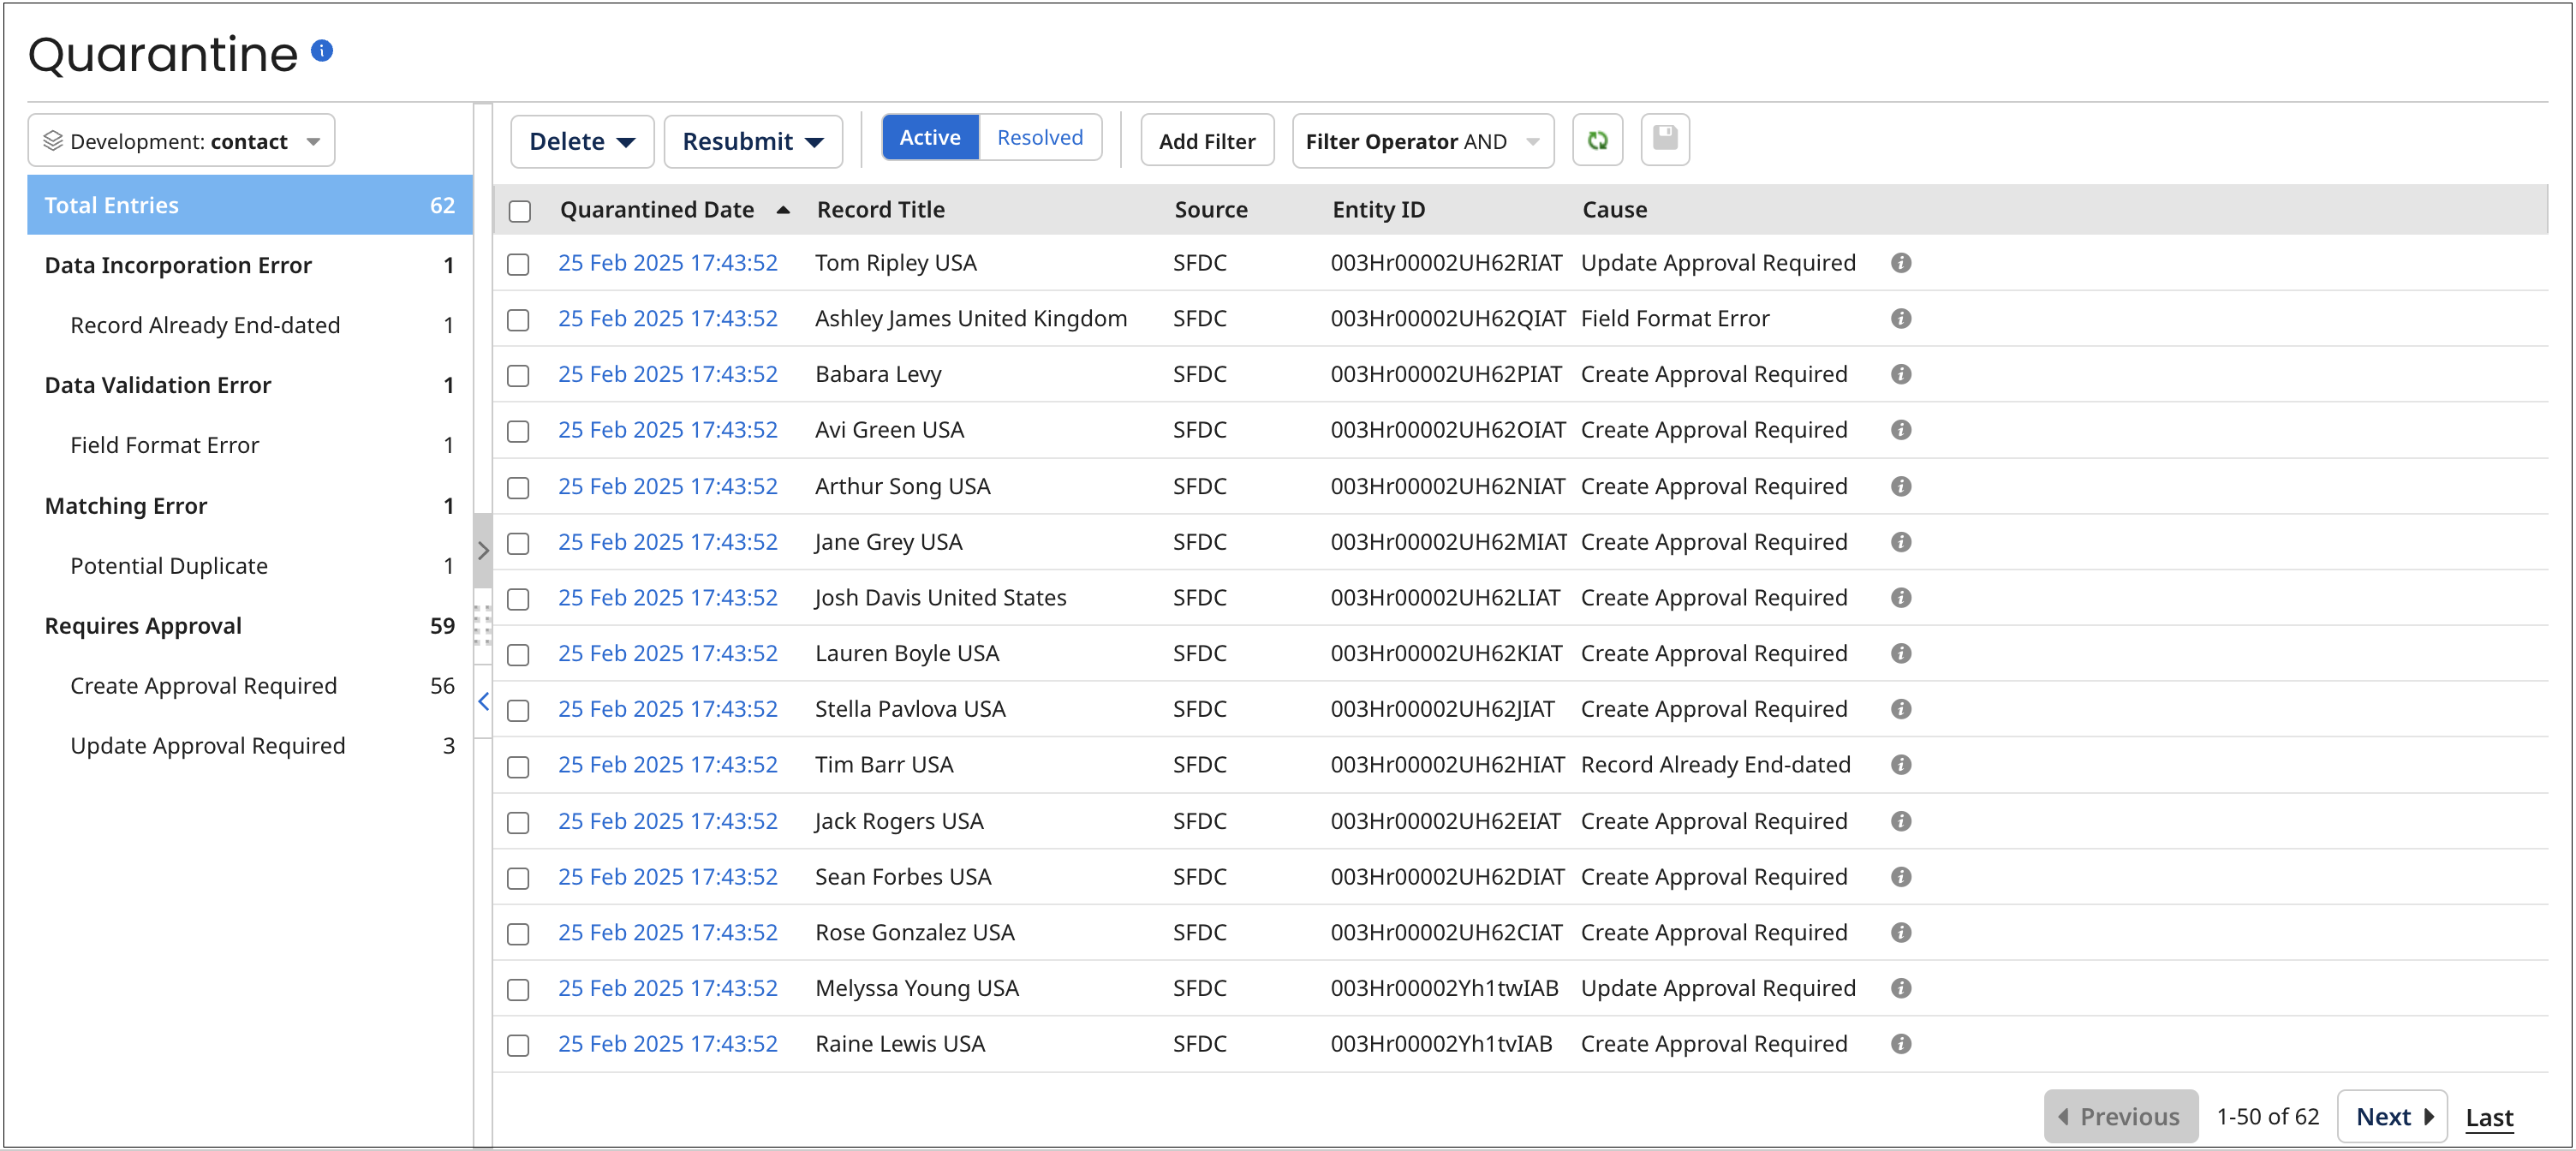This screenshot has width=2576, height=1151.
Task: Click the sort arrow on Quarantined Date
Action: coord(784,209)
